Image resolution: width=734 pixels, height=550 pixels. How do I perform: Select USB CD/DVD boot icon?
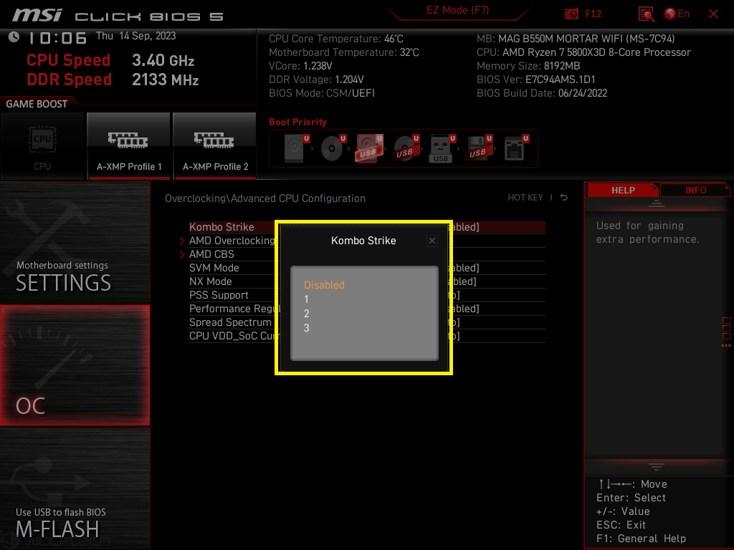[x=406, y=148]
